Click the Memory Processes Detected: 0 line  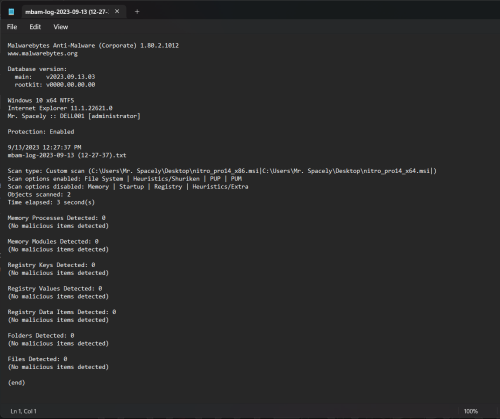tap(56, 218)
